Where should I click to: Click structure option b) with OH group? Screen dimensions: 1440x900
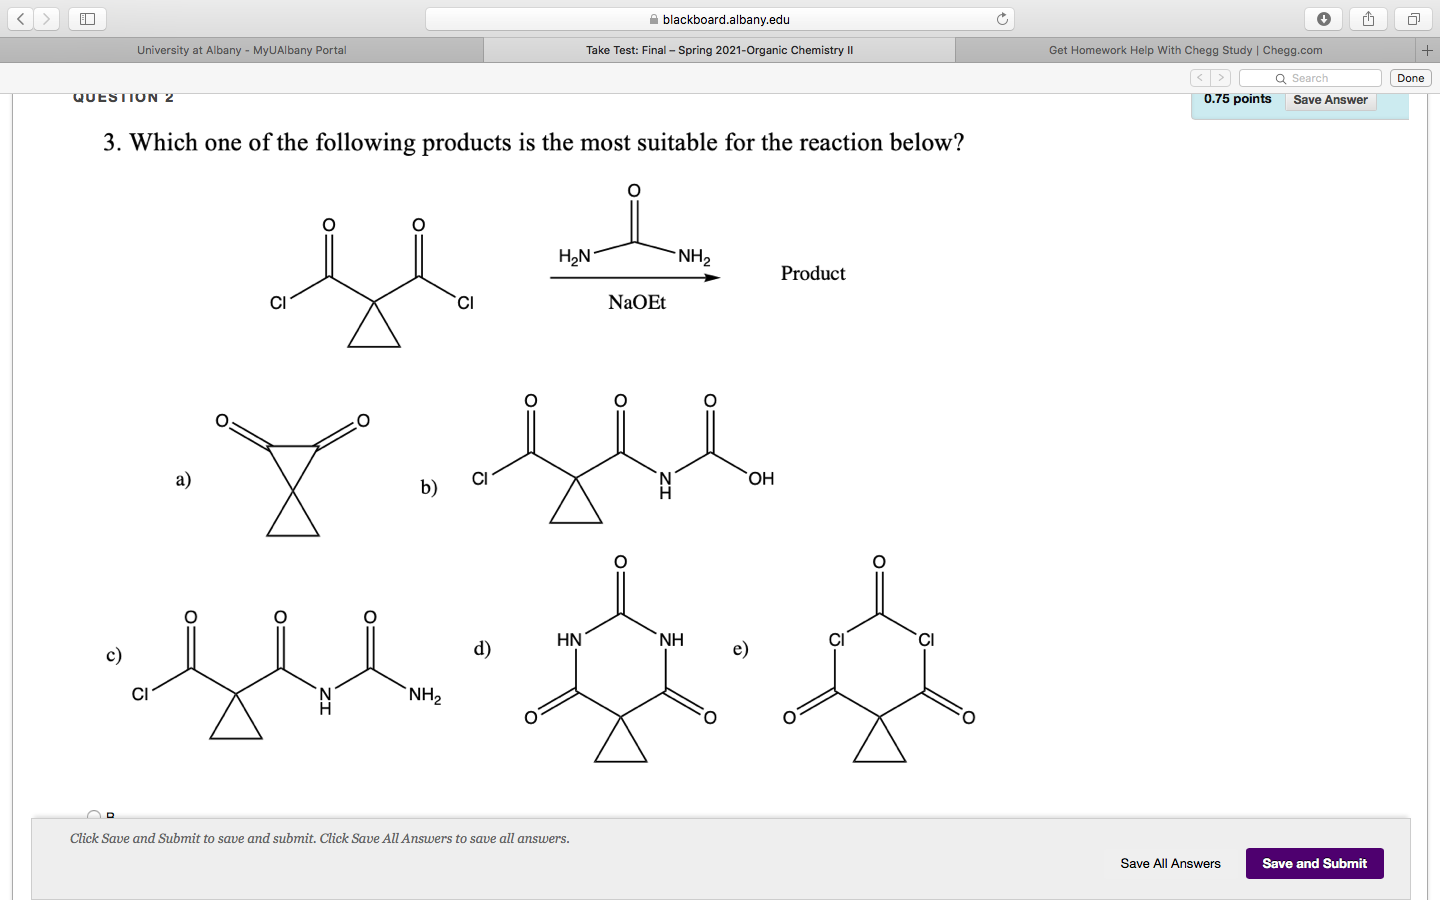click(622, 458)
